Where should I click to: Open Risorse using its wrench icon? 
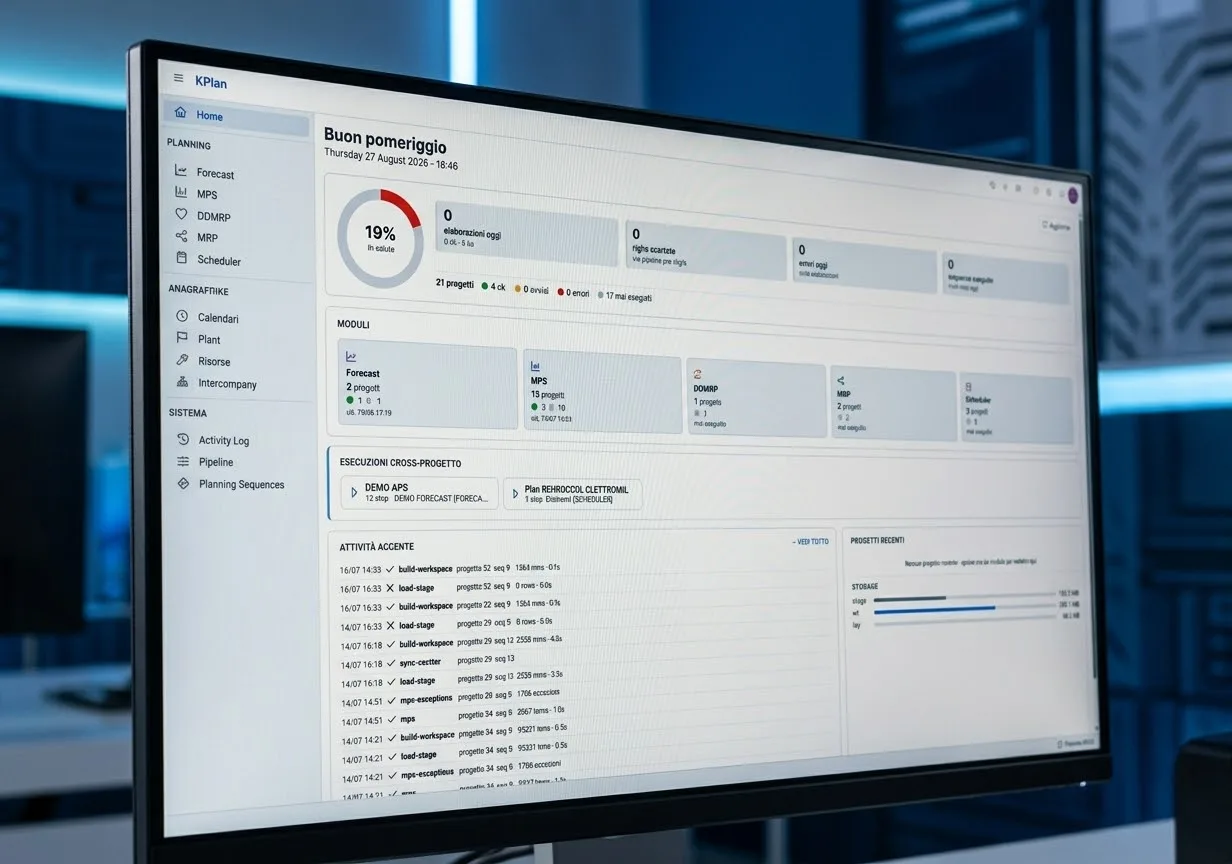(182, 360)
